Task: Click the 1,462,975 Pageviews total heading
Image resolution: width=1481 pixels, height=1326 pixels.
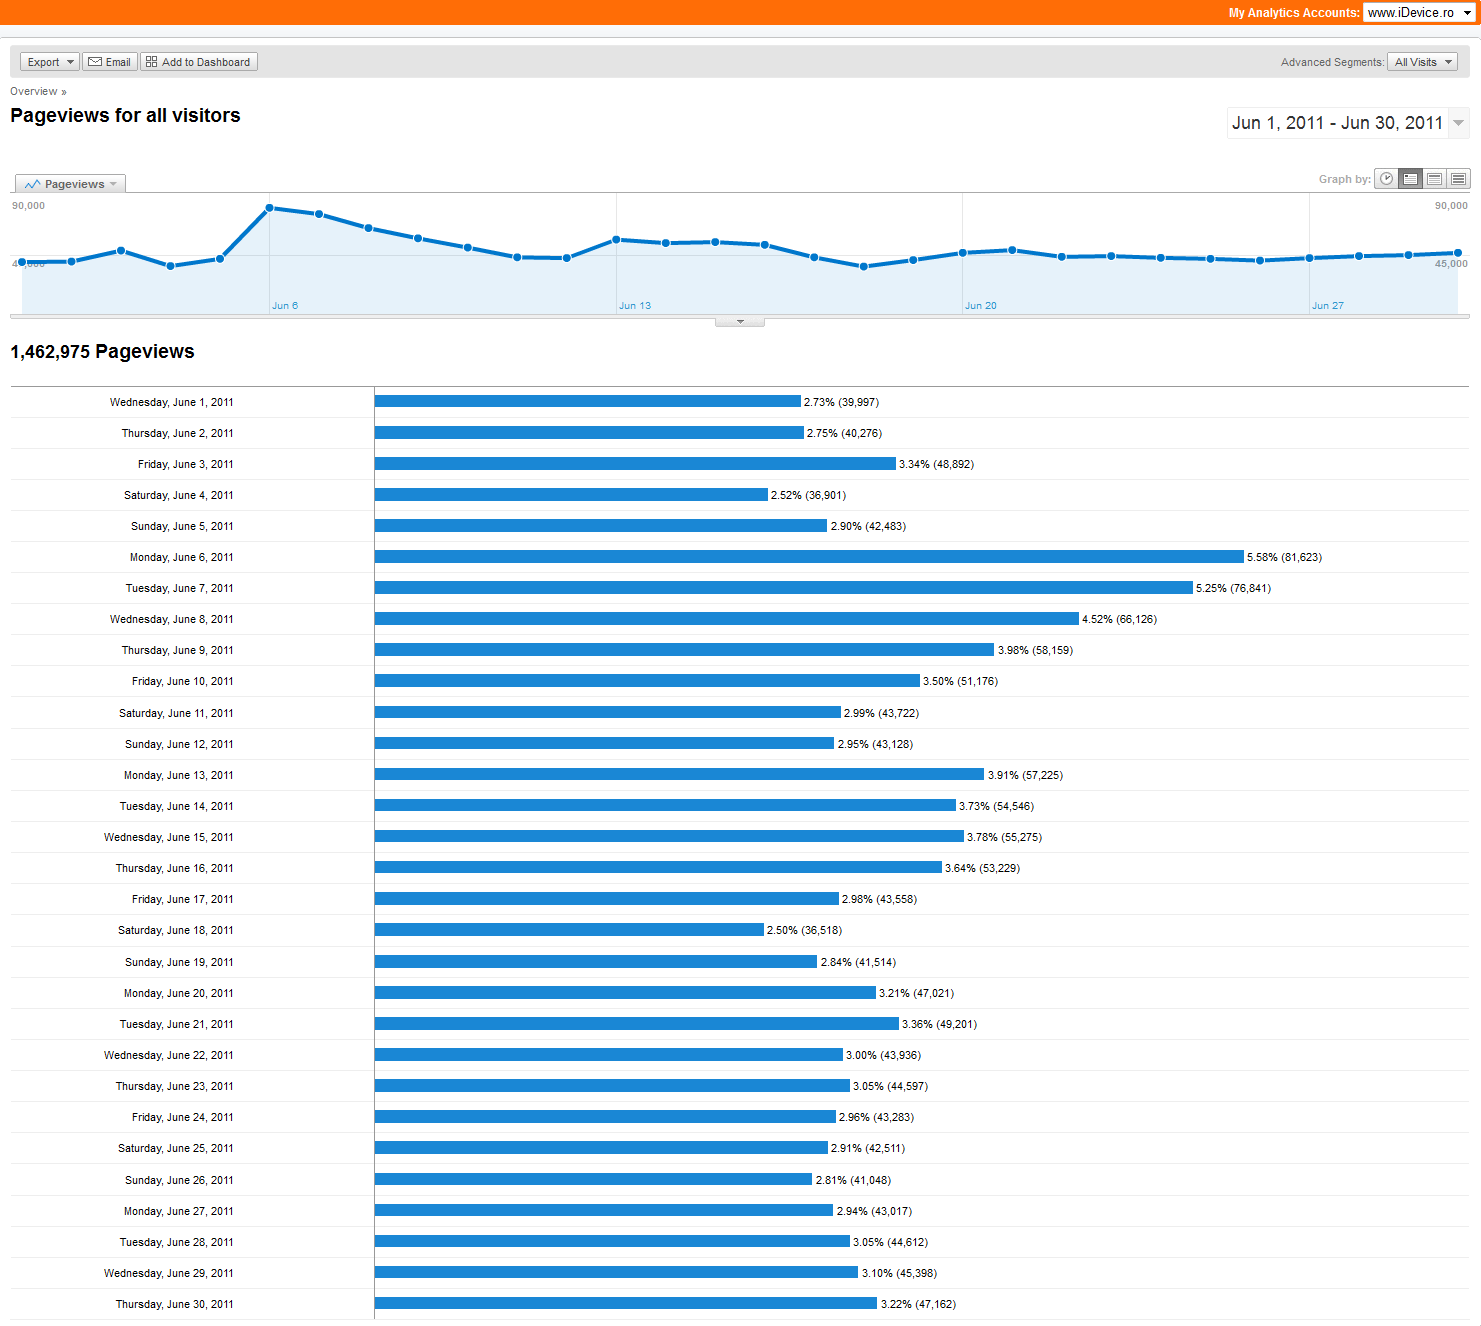Action: point(102,352)
